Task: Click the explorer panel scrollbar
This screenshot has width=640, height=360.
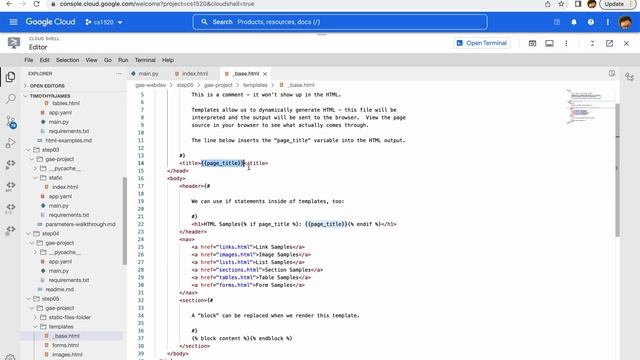Action: pos(124,220)
